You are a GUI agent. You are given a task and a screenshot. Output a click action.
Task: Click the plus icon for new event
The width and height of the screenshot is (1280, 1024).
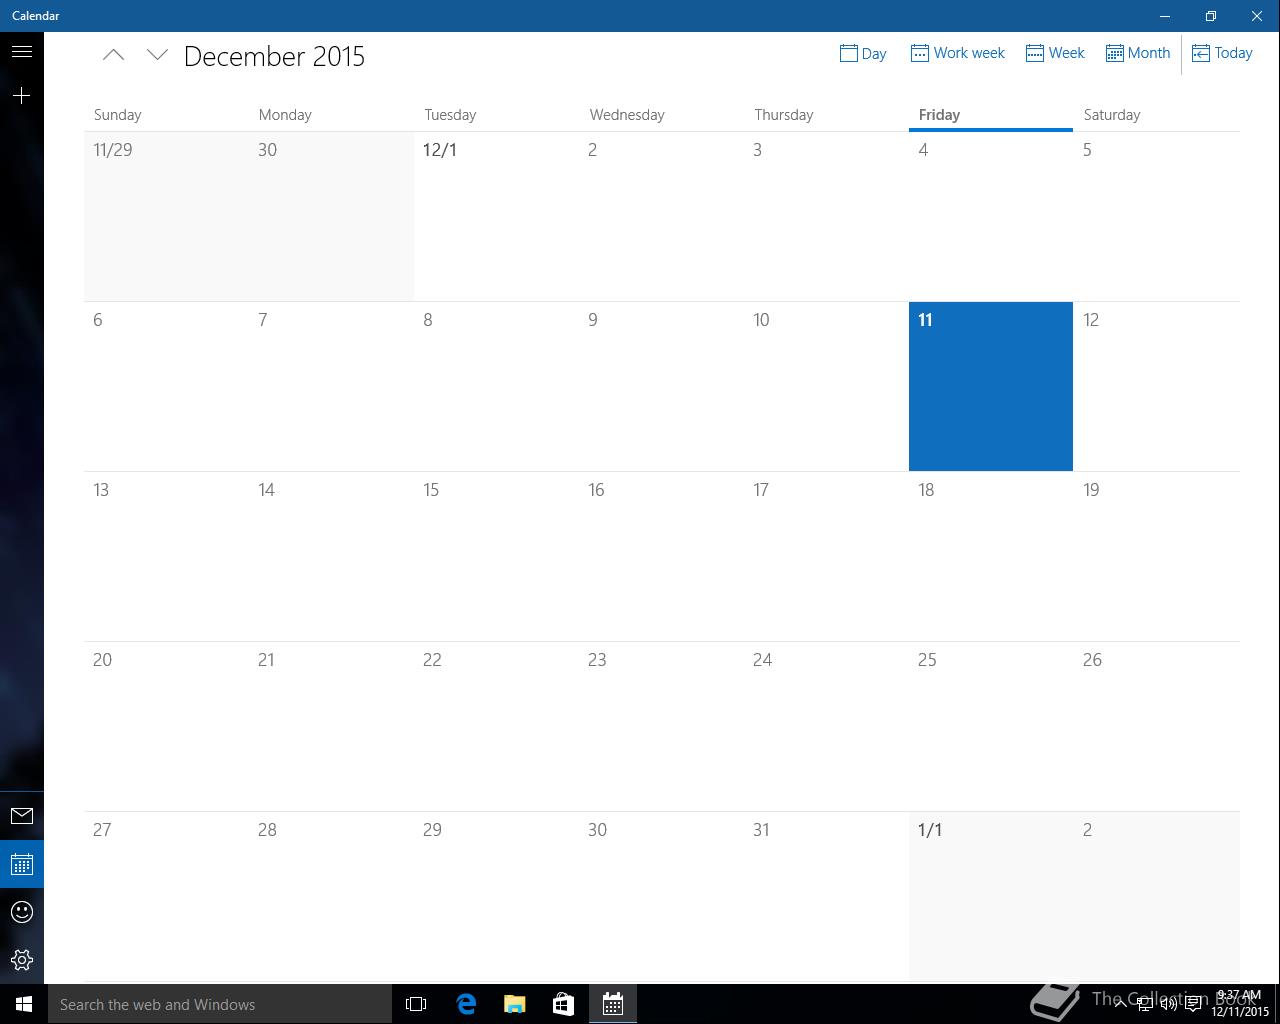22,96
